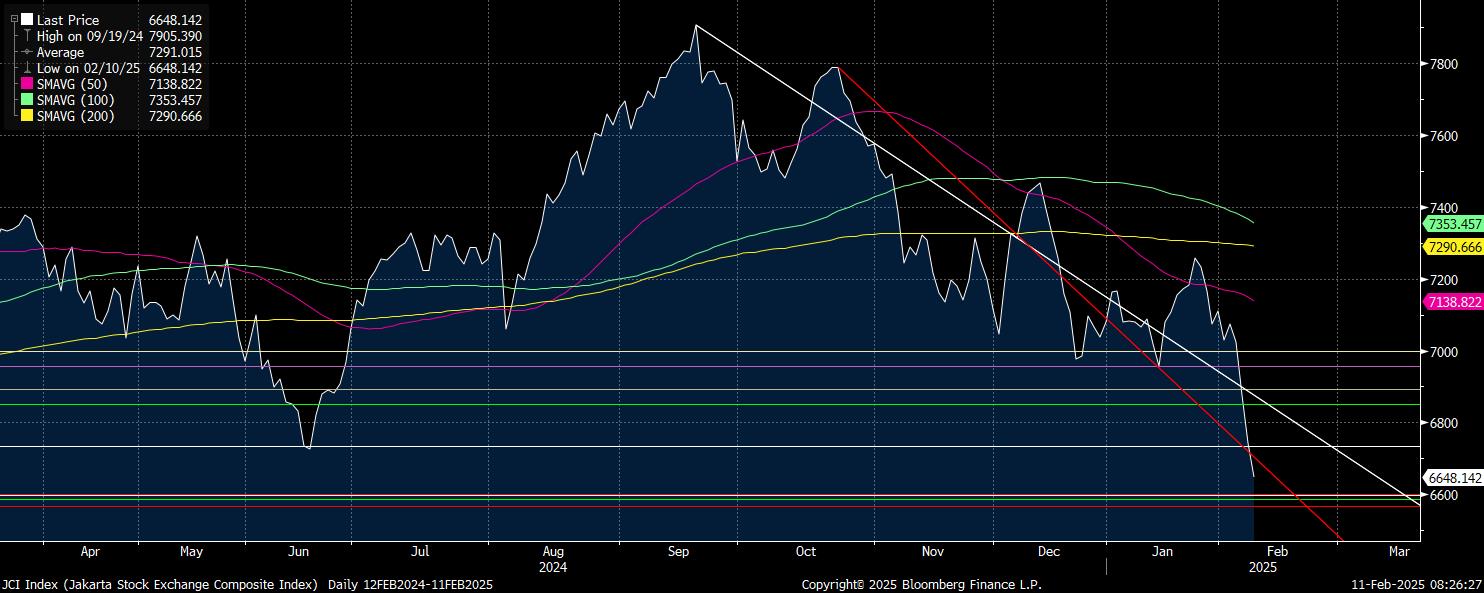Click the green 7353.457 axis price tag
Screen dimensions: 1484x593
coord(1451,223)
